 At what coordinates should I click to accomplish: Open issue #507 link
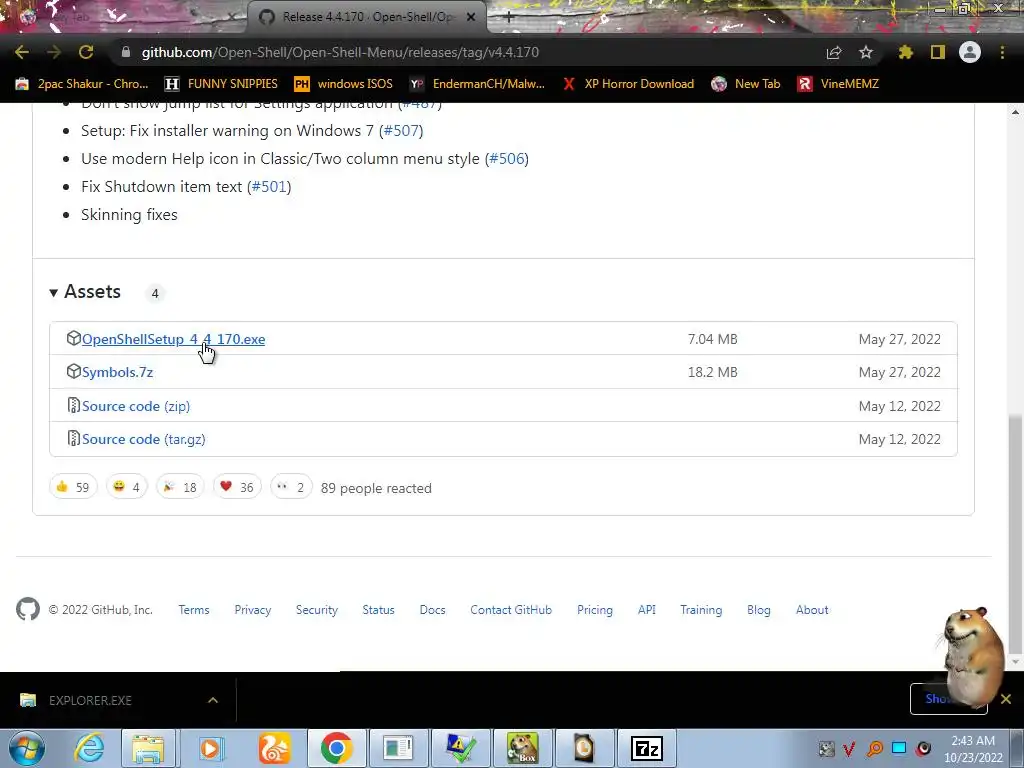tap(401, 131)
